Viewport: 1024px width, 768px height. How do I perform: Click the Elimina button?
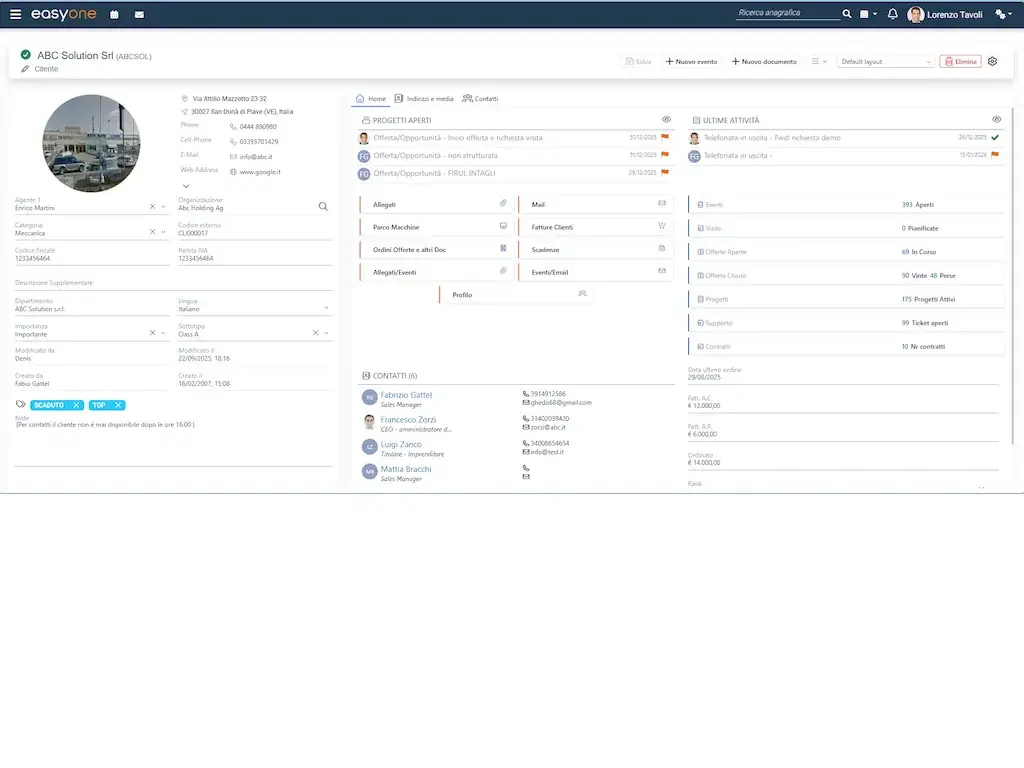pos(960,62)
